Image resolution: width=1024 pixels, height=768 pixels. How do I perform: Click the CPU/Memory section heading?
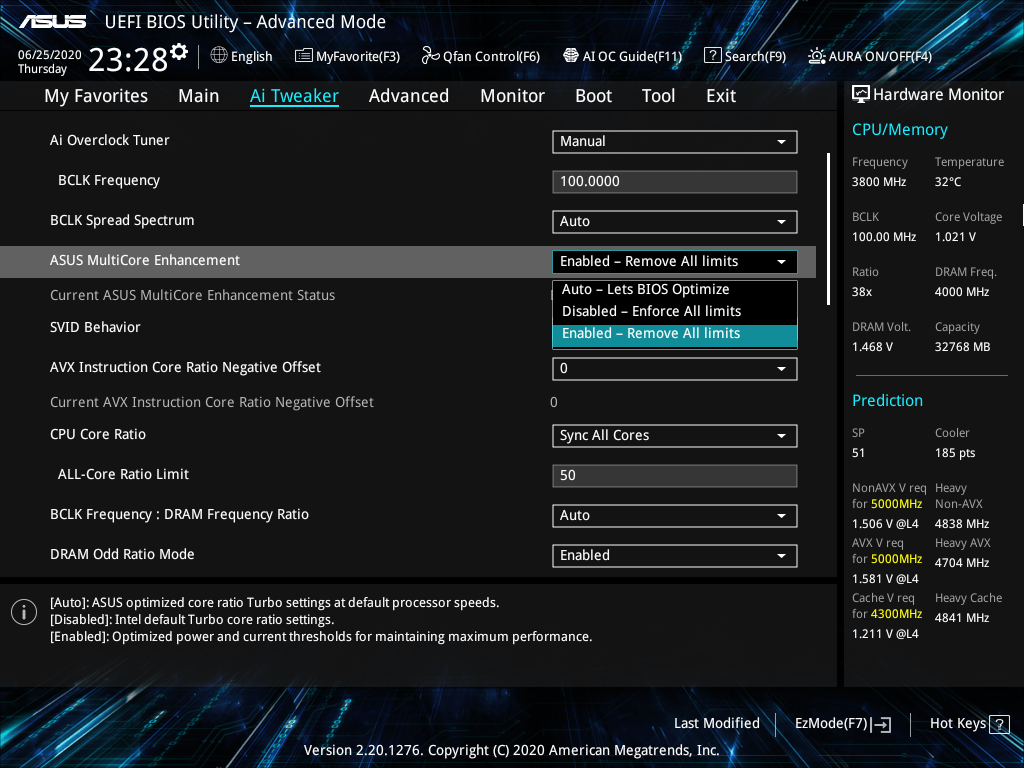[900, 130]
